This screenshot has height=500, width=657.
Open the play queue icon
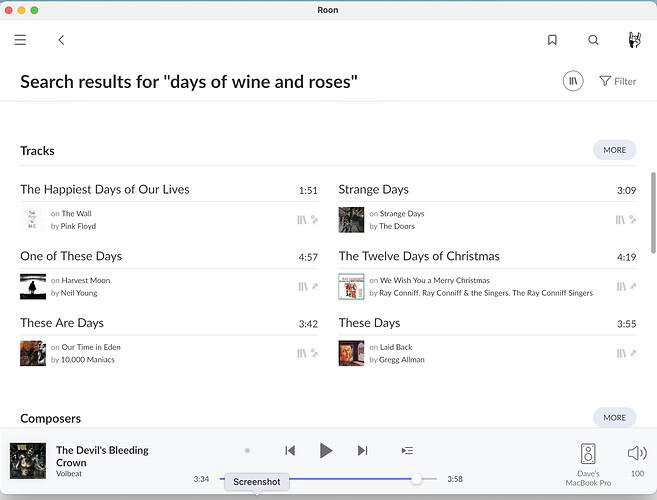[x=407, y=451]
